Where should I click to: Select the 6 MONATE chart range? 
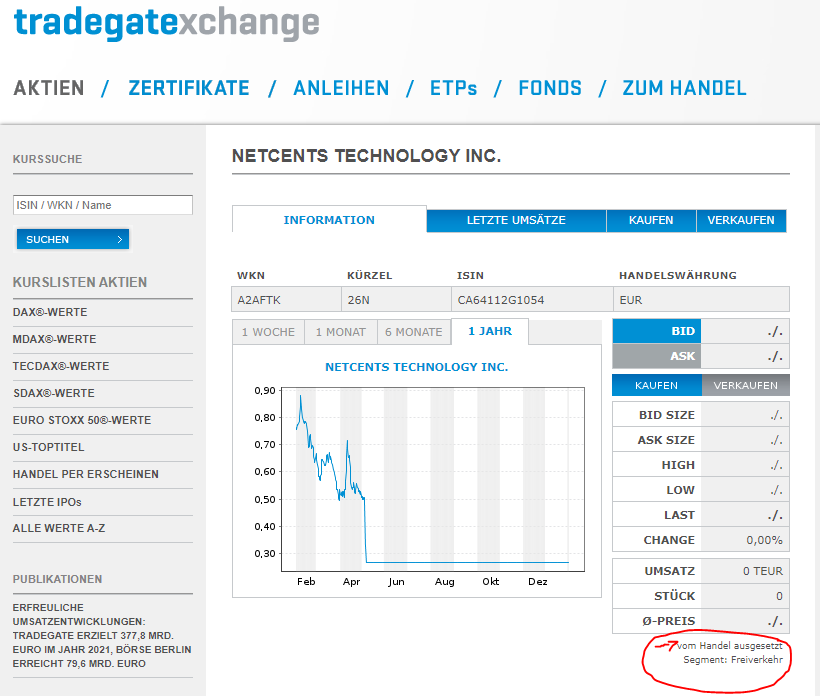point(414,332)
